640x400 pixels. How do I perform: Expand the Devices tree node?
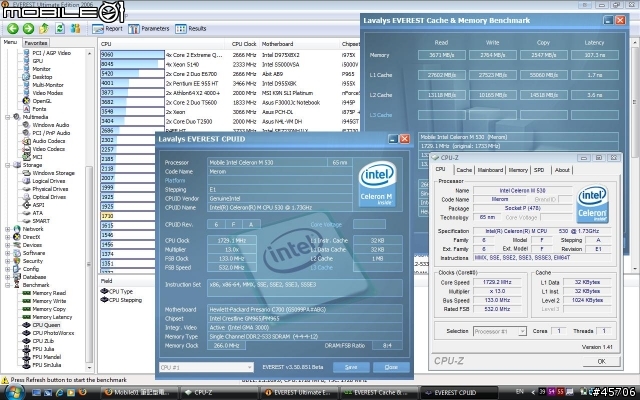pos(8,245)
